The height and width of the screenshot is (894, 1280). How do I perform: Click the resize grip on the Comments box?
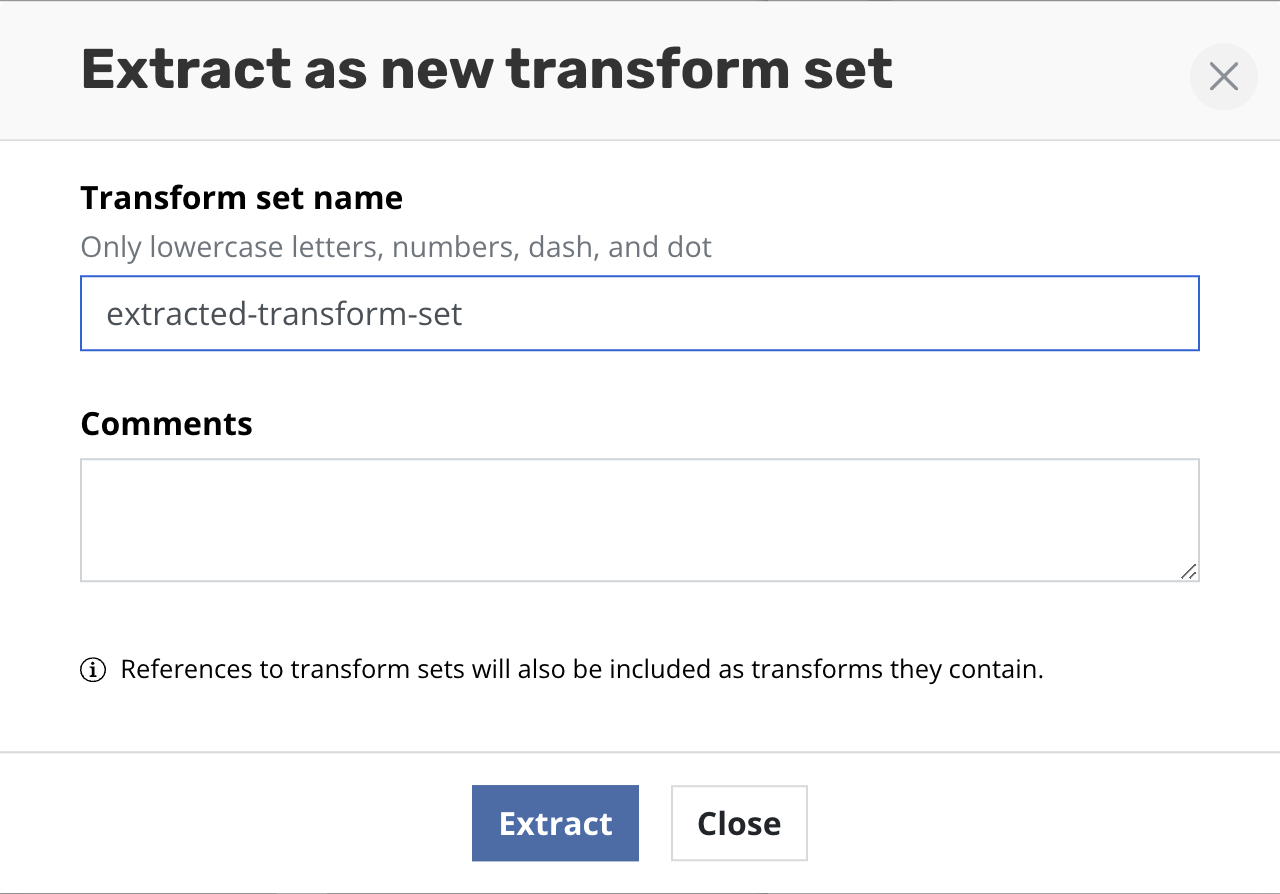click(x=1190, y=572)
